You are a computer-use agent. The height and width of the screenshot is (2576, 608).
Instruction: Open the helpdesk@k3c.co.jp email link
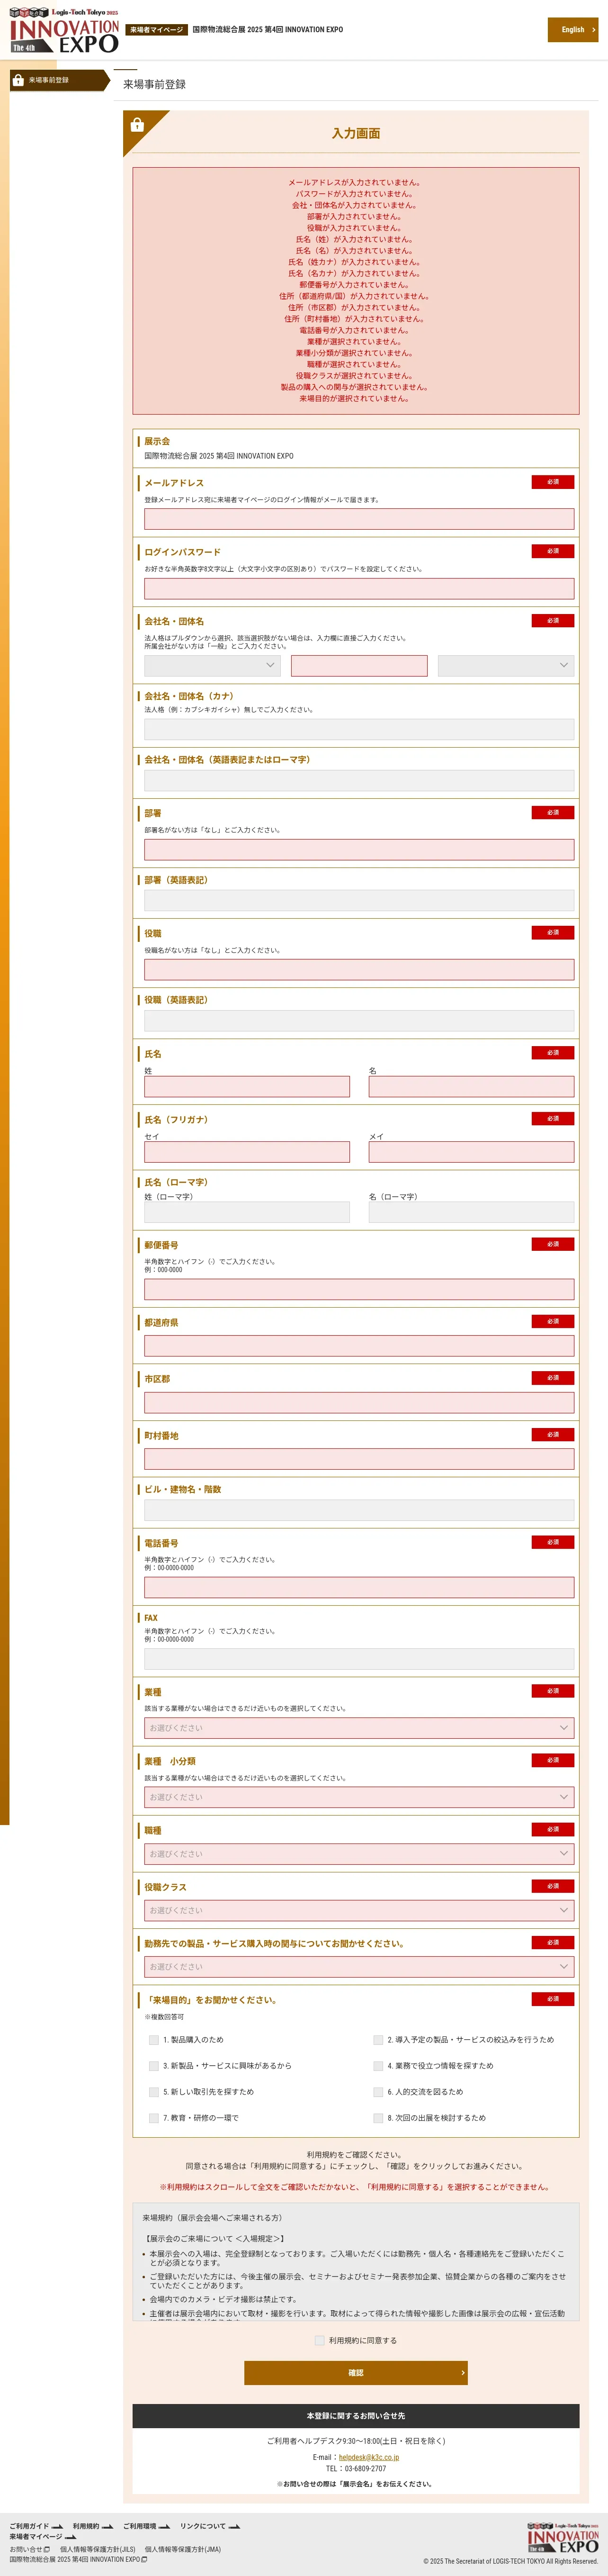369,2456
